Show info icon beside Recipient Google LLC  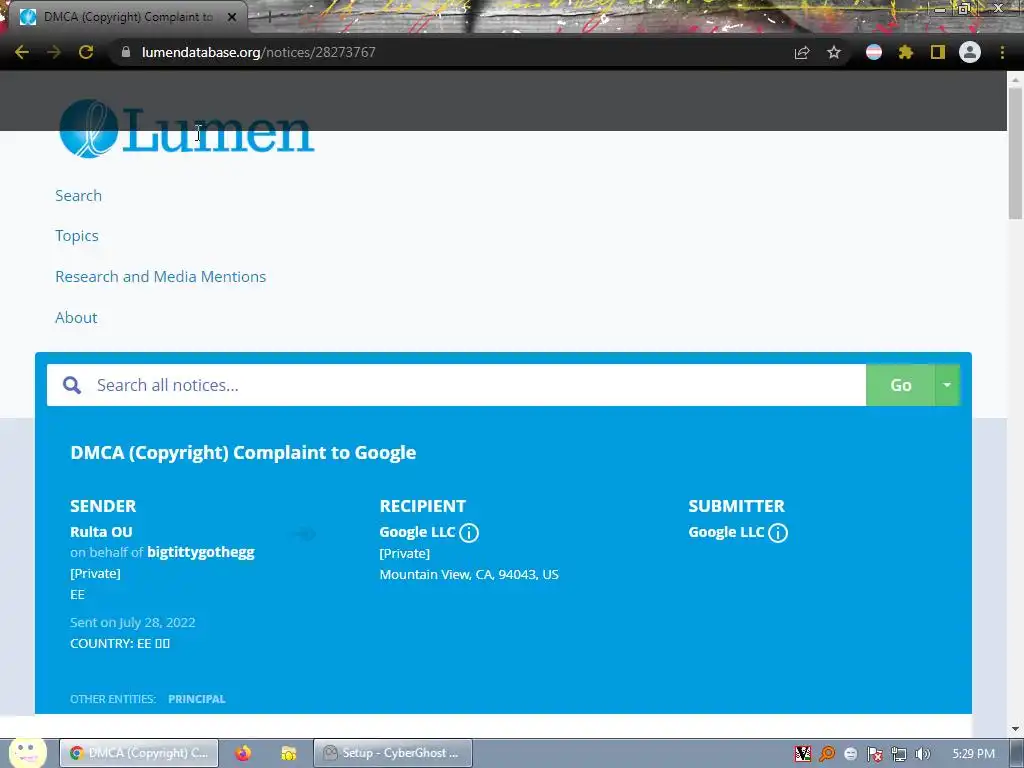[469, 533]
